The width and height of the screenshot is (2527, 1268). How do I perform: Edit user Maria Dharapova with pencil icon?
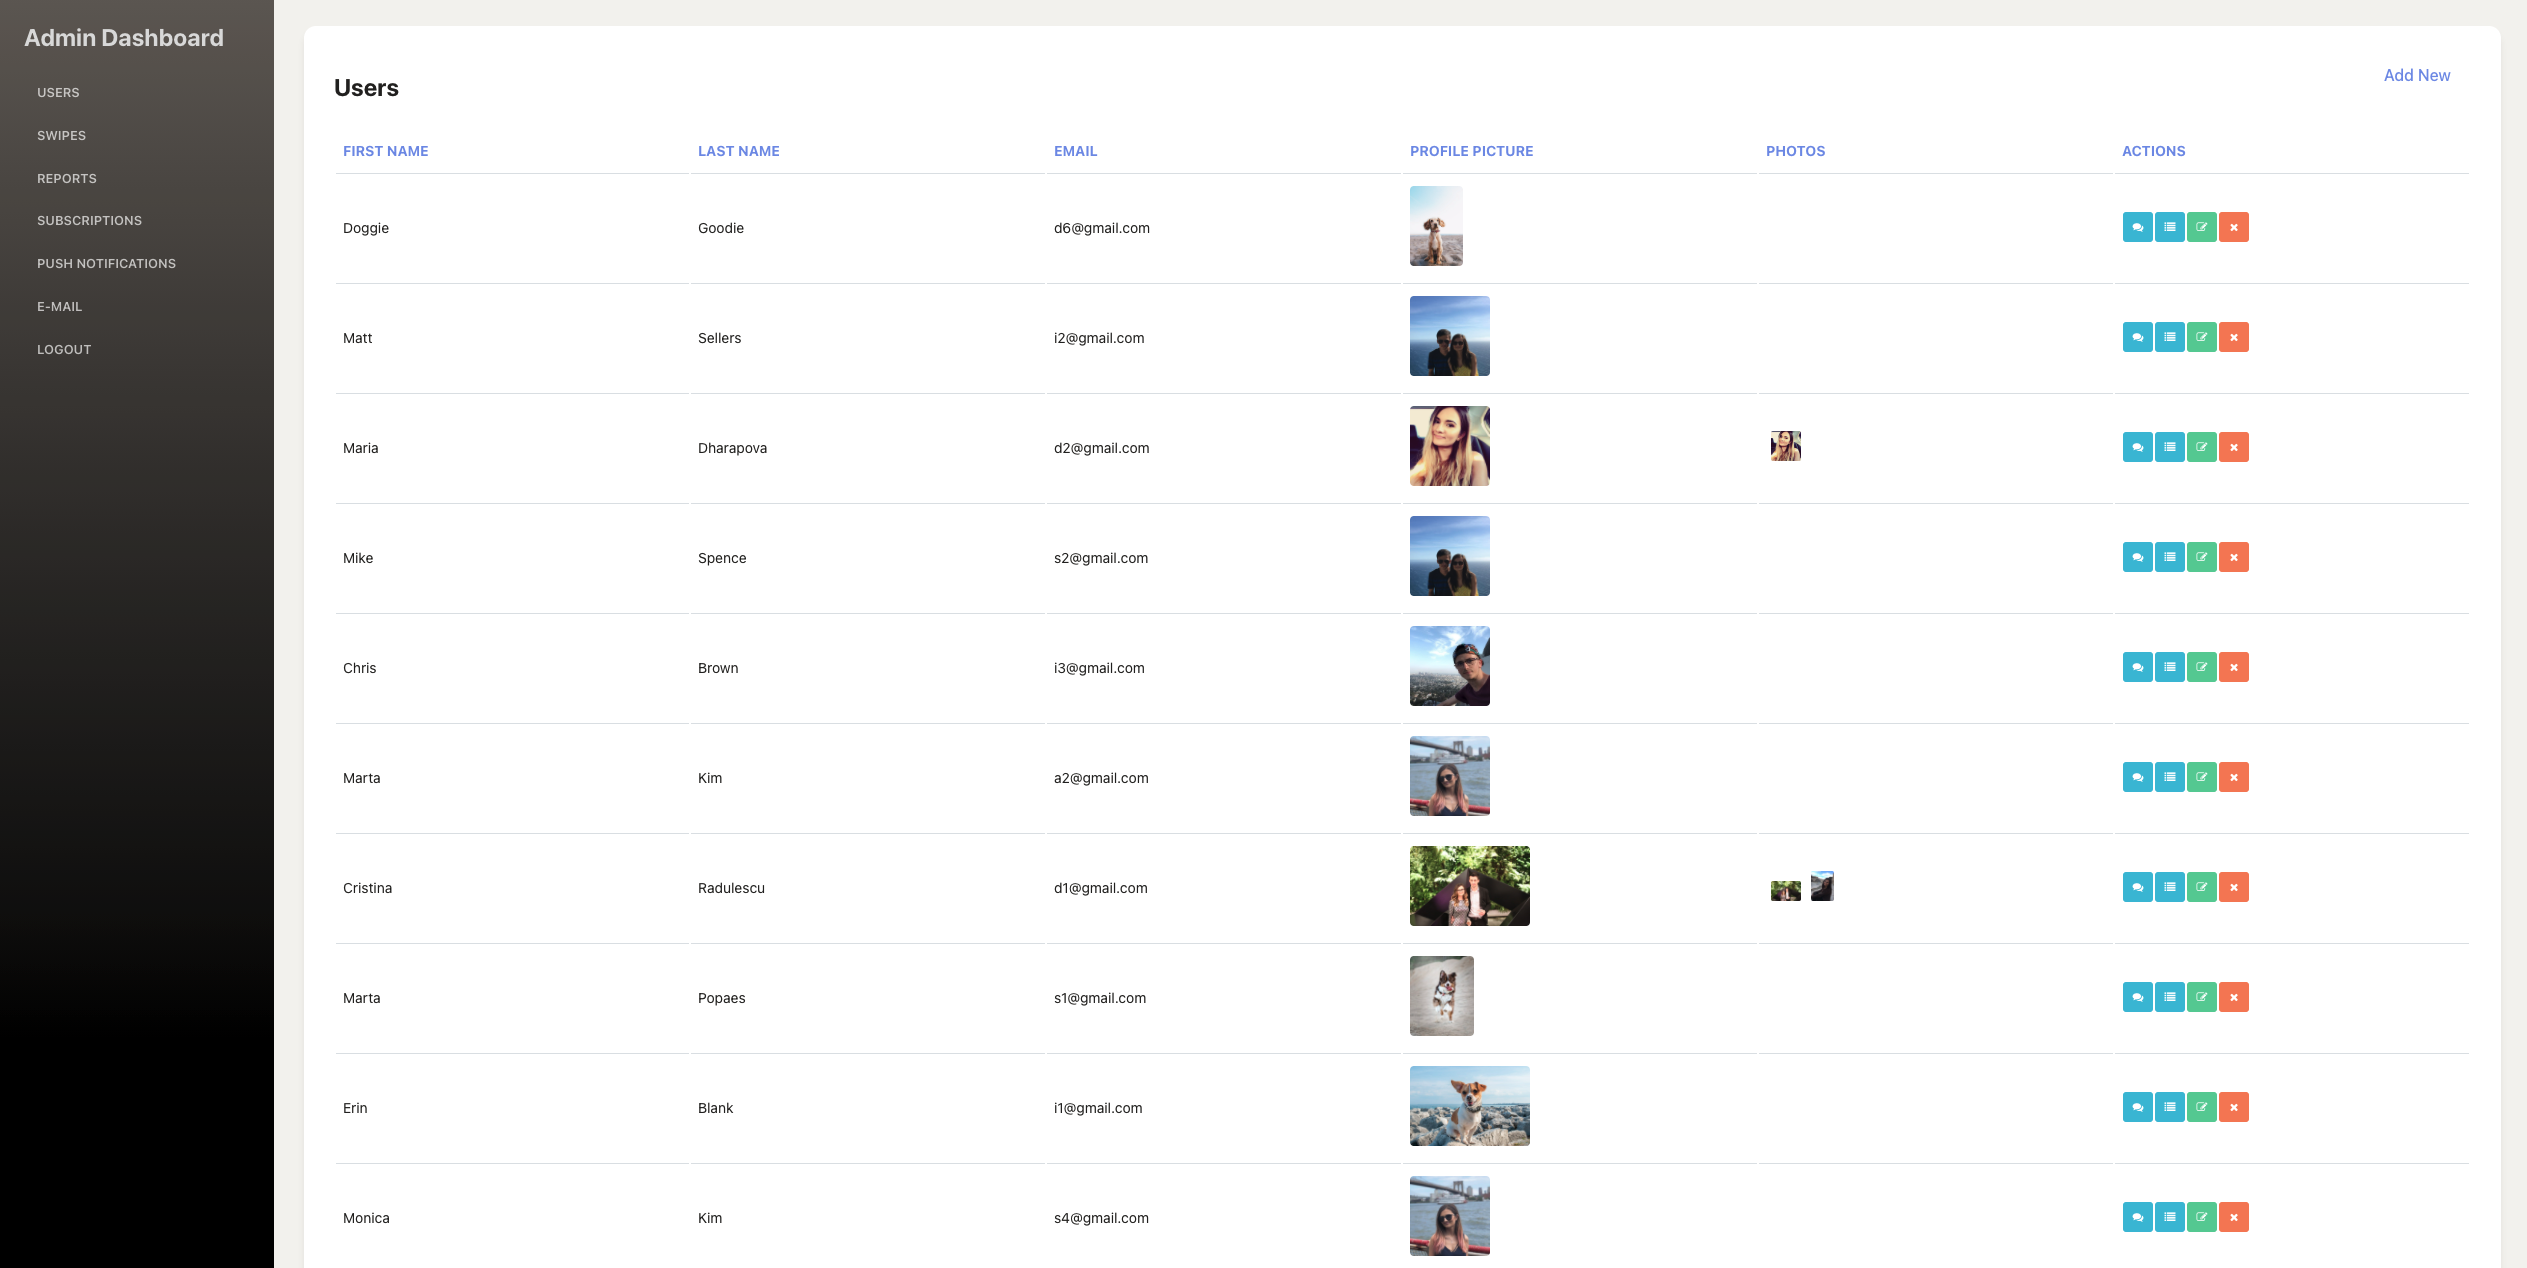2201,447
